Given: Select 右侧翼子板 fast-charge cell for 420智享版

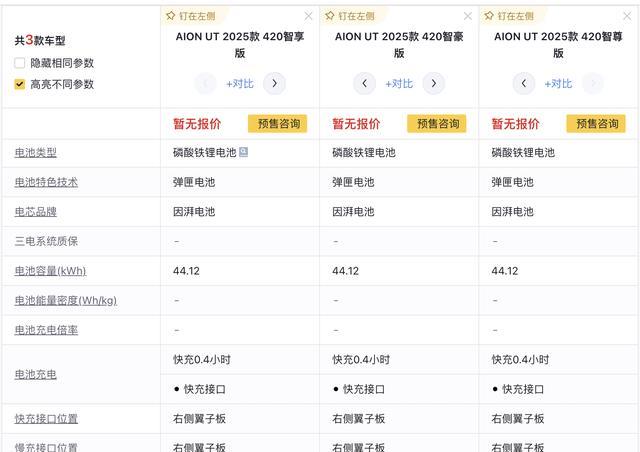Looking at the screenshot, I should (199, 419).
